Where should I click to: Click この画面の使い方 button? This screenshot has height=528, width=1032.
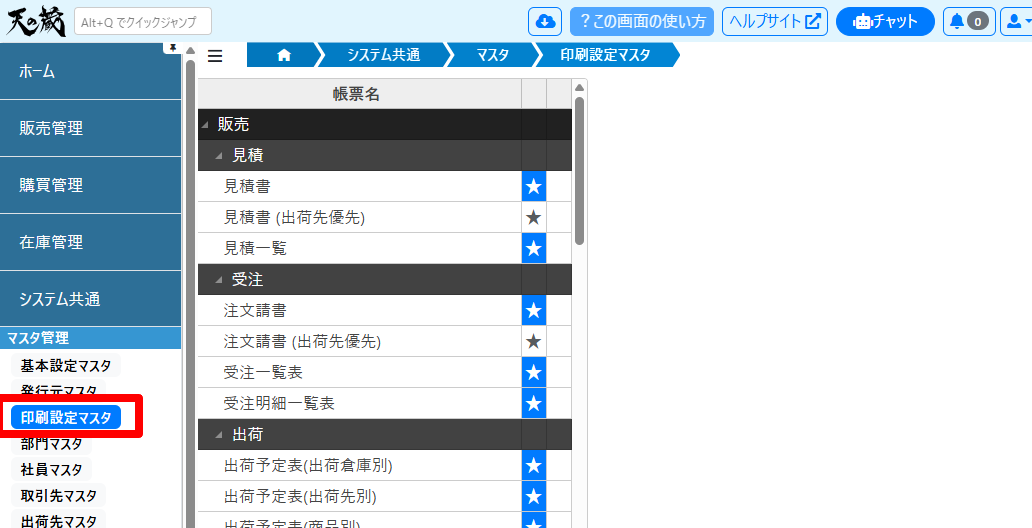642,21
